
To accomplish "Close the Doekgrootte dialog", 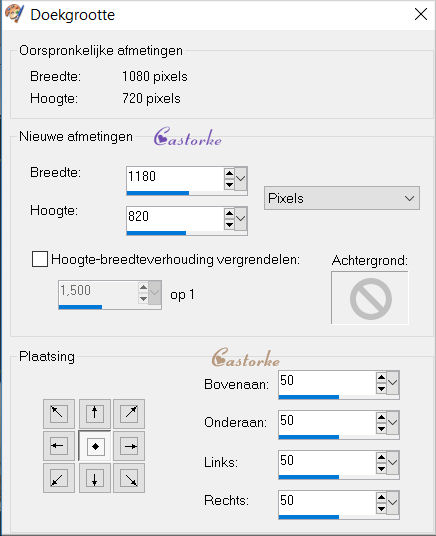I will [421, 14].
